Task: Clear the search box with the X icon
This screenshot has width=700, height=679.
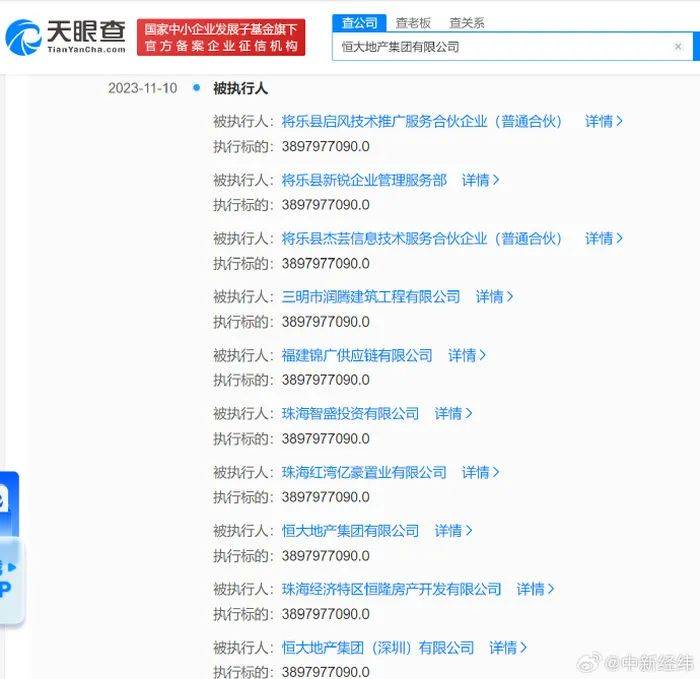Action: point(678,46)
